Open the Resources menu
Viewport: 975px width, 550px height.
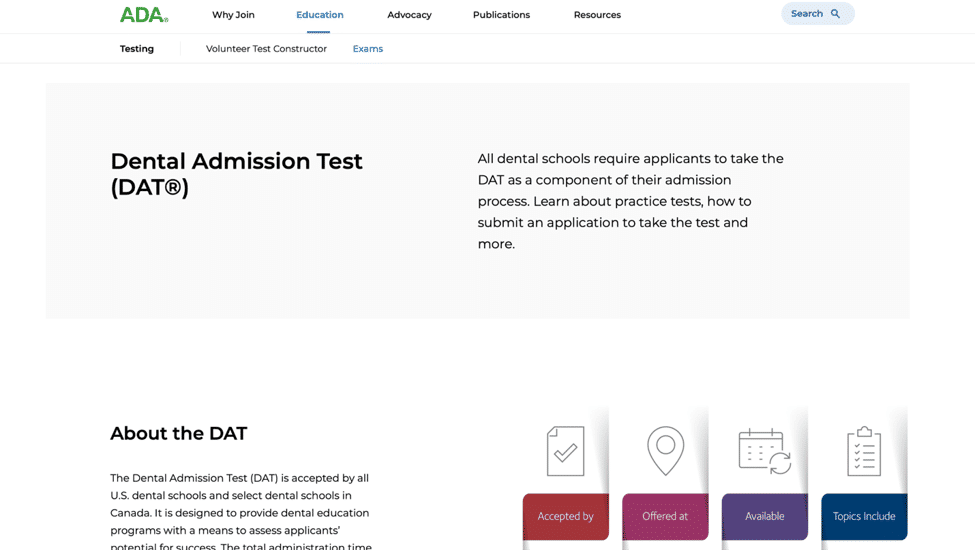597,15
